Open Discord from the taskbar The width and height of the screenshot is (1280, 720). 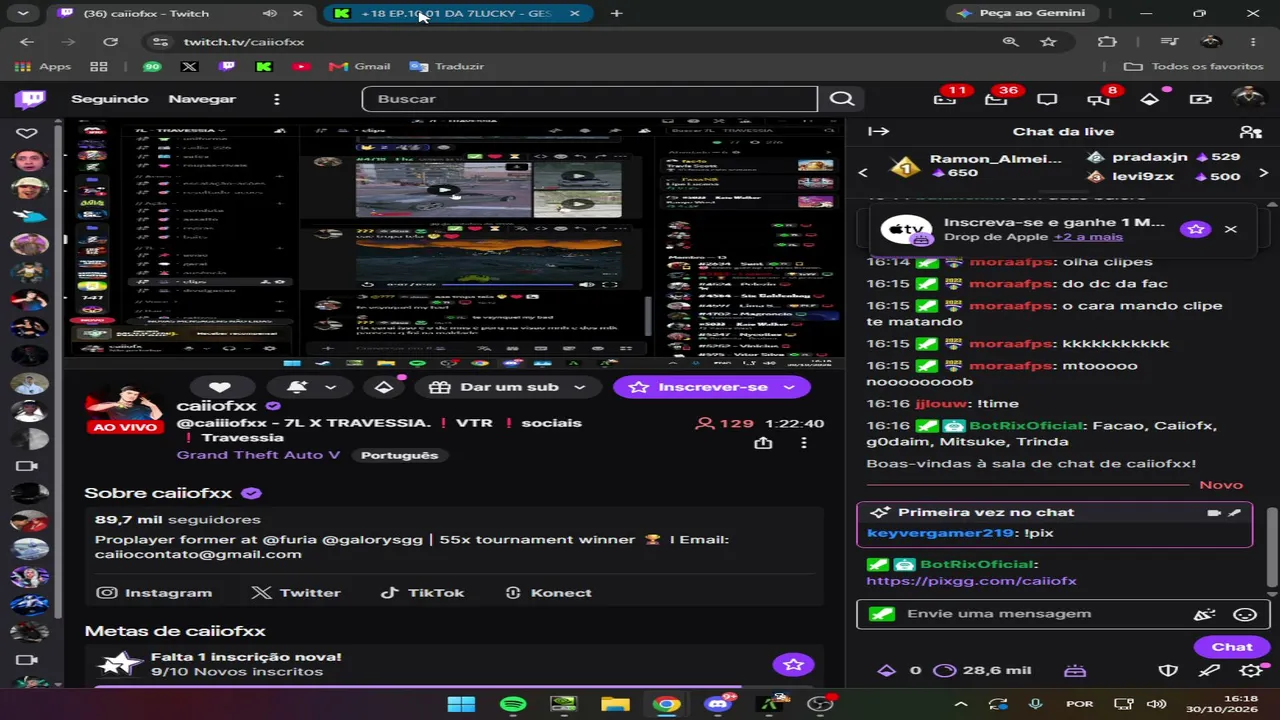click(717, 704)
